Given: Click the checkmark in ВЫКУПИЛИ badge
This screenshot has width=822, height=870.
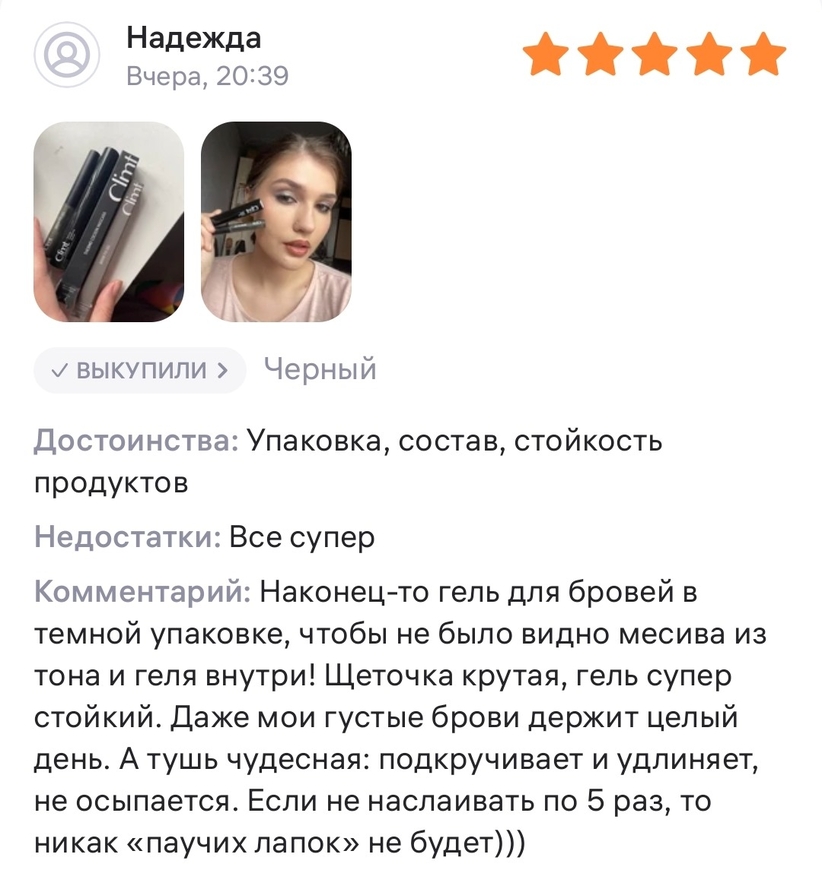Looking at the screenshot, I should [59, 370].
